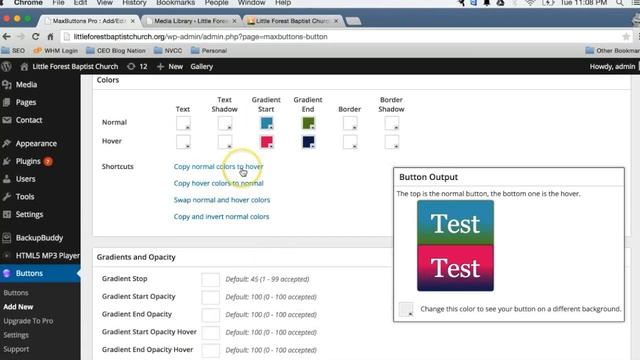Pick Hover Gradient End navy swatch

308,142
